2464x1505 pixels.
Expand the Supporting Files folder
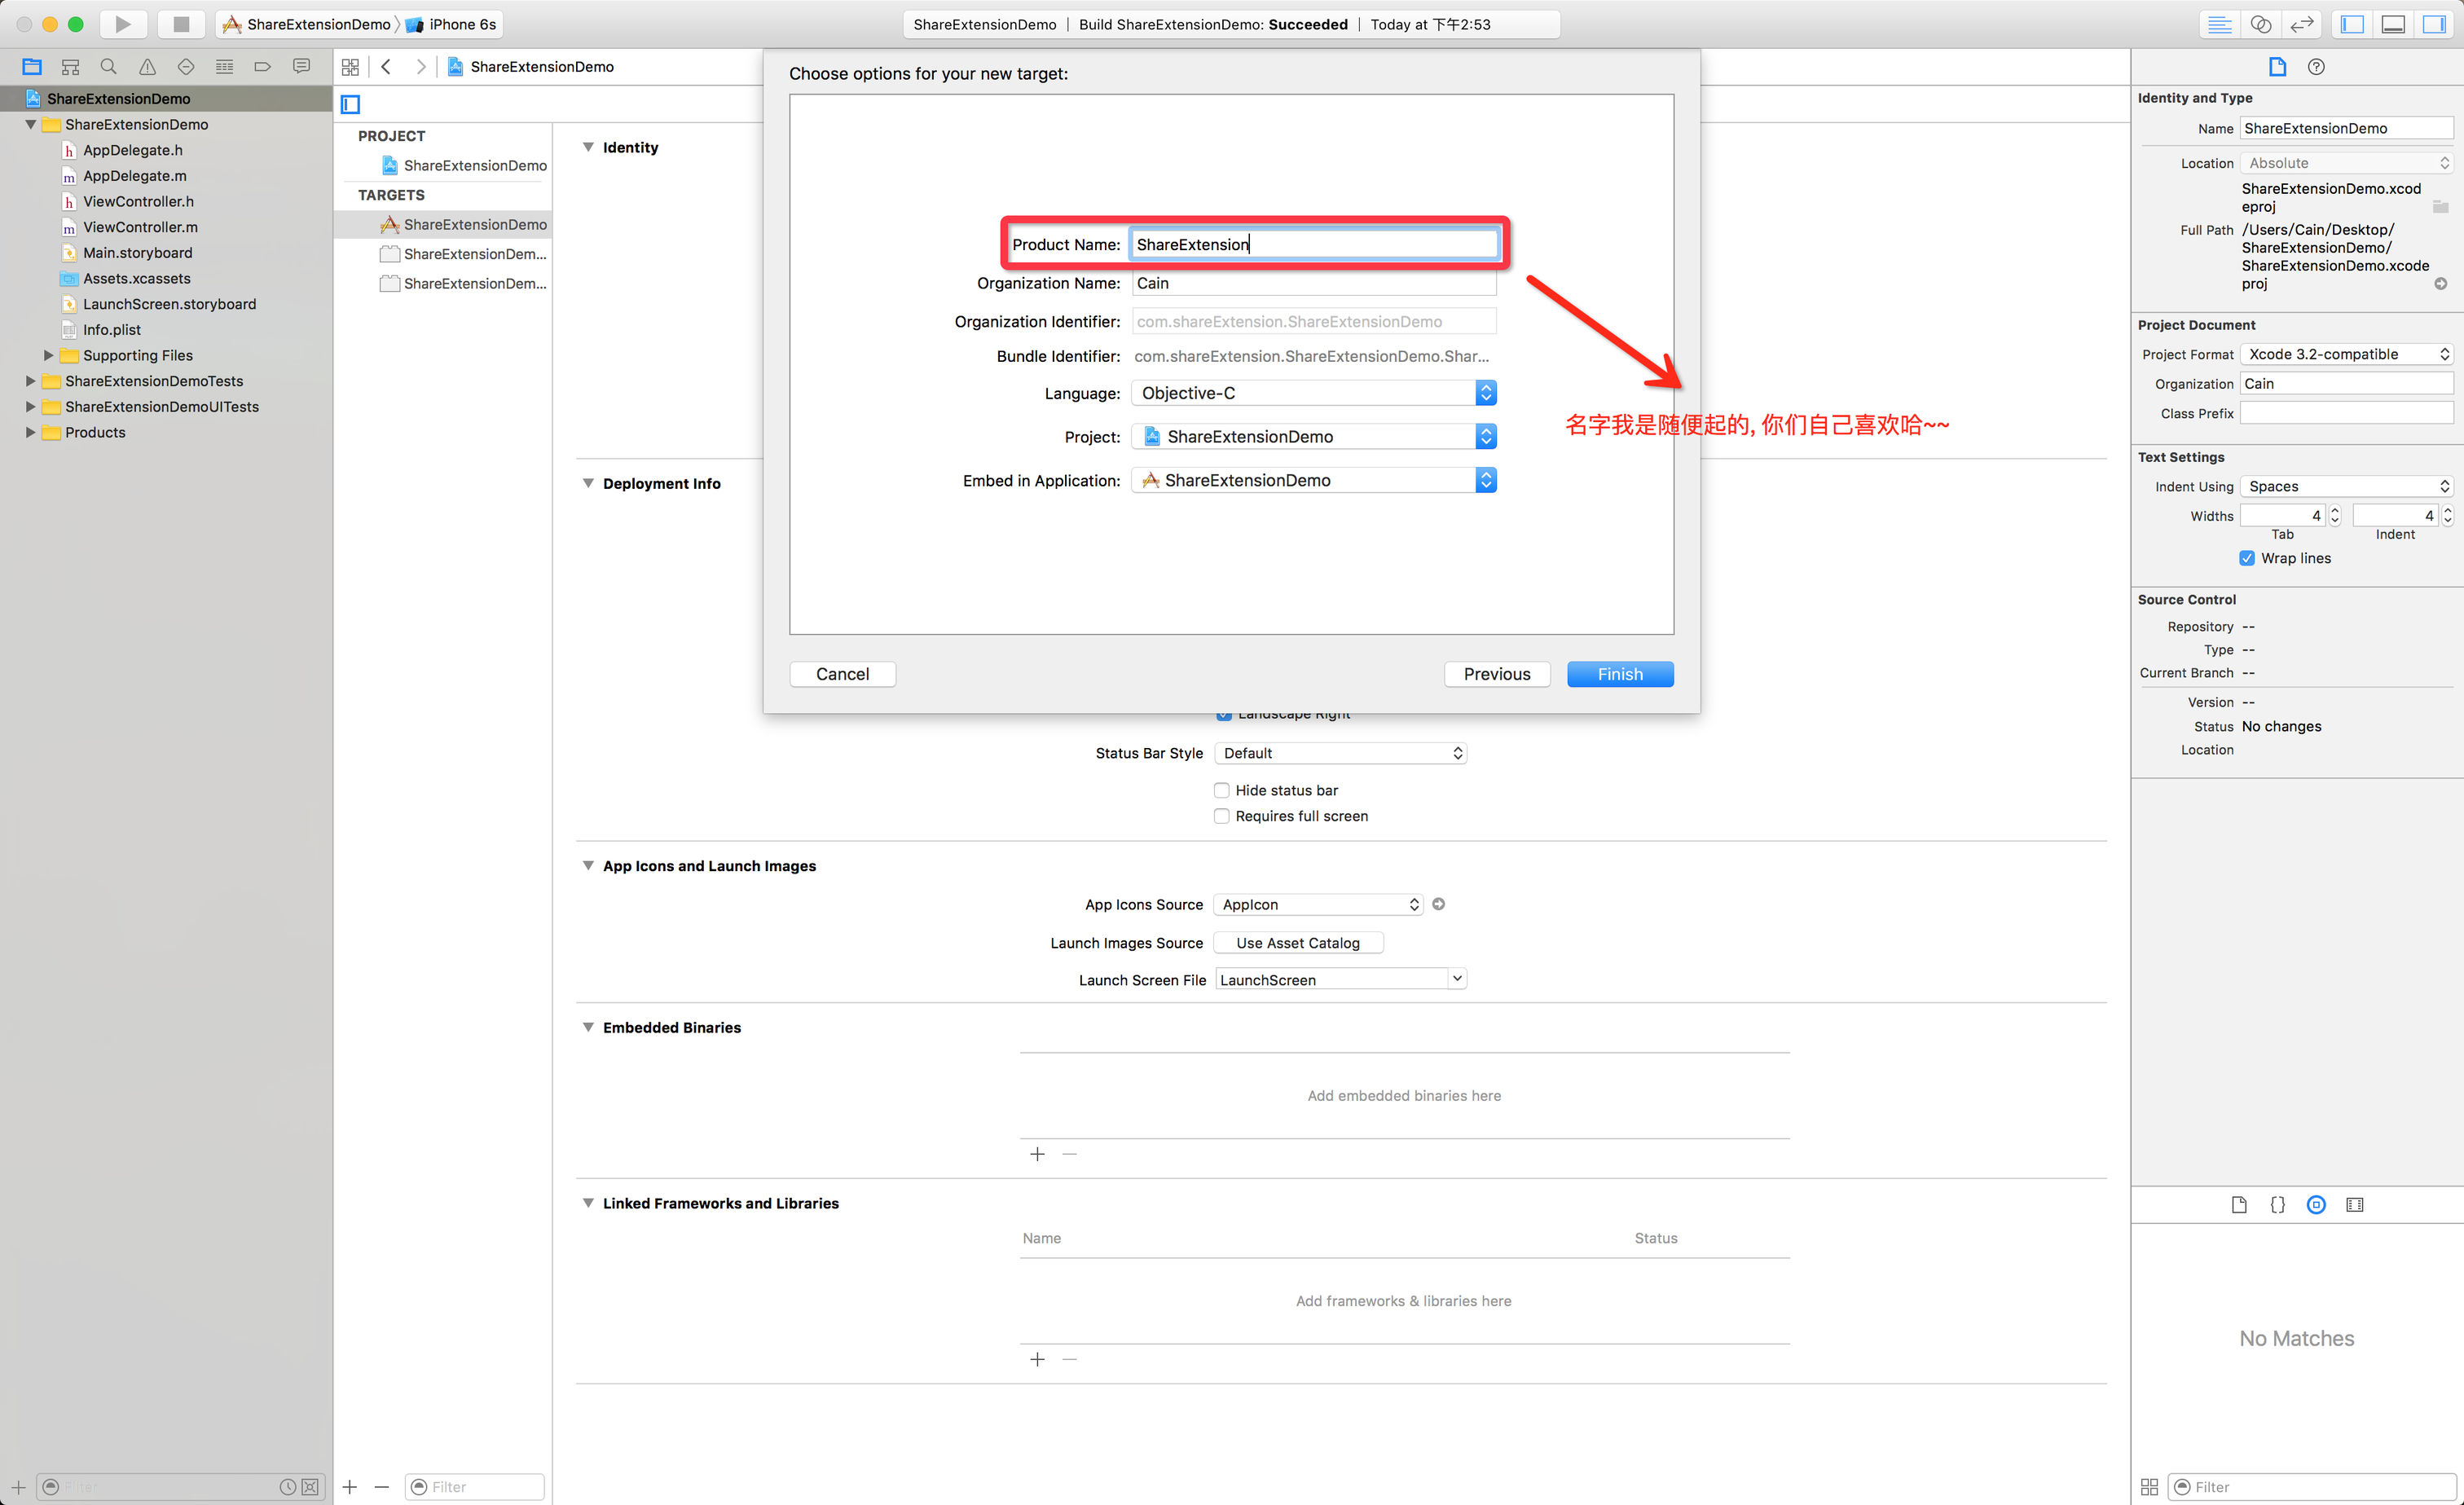click(x=48, y=355)
